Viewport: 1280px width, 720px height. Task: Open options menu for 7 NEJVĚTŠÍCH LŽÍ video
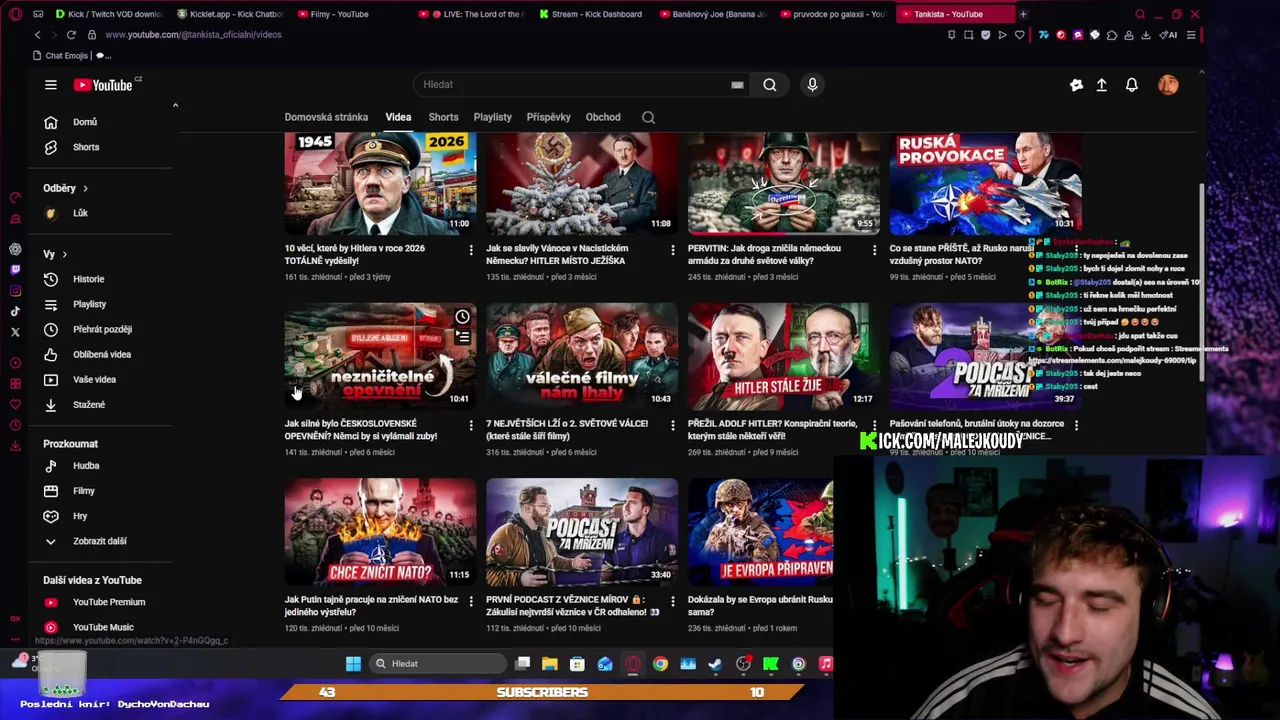point(672,425)
